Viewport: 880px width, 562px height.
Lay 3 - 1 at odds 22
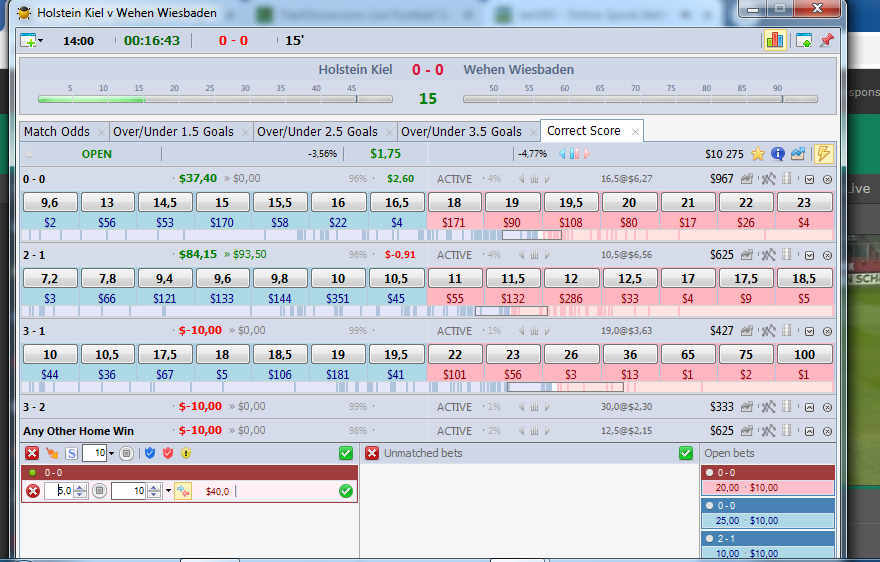click(x=455, y=354)
